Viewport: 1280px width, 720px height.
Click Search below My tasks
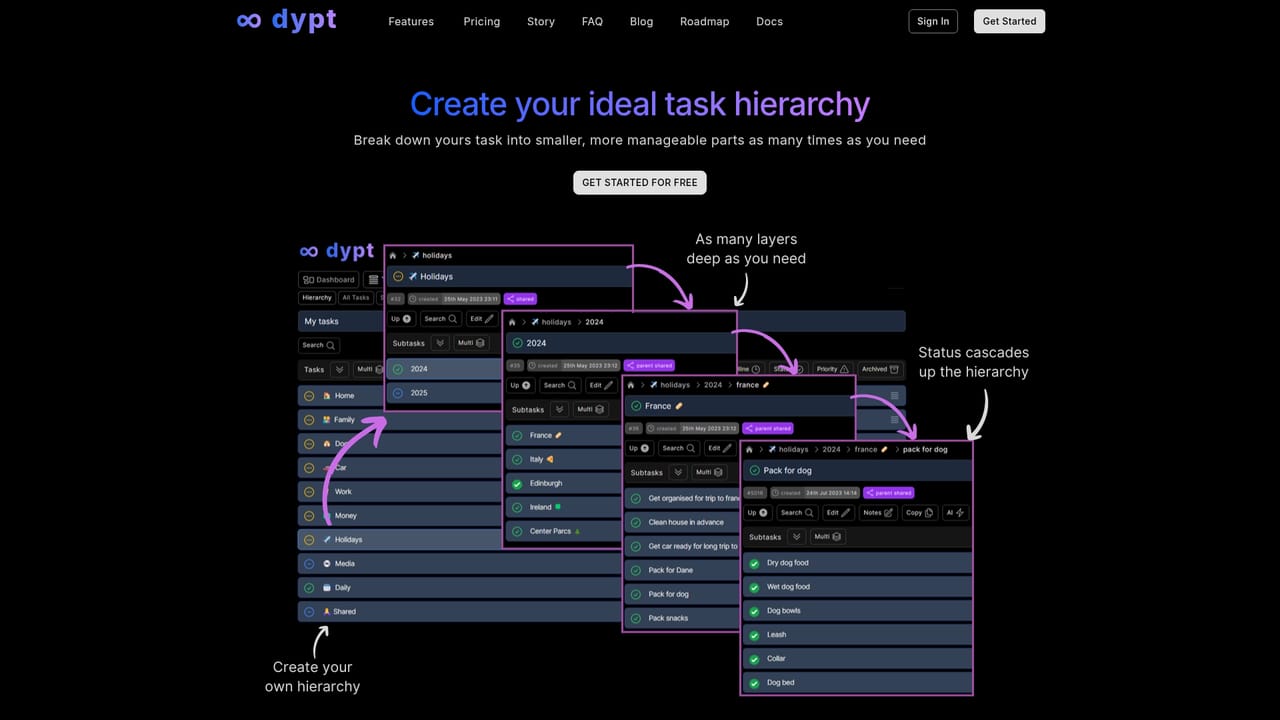[319, 345]
